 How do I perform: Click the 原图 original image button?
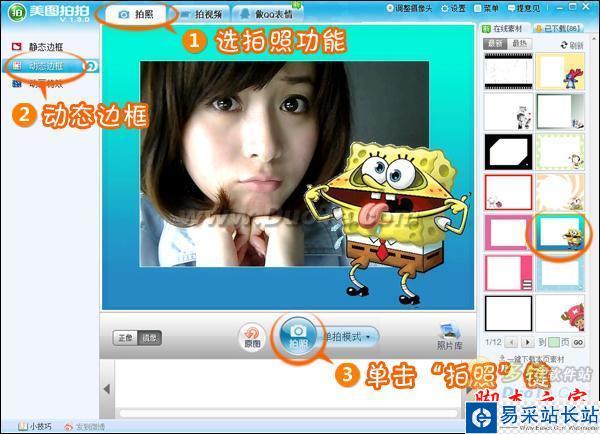point(252,337)
